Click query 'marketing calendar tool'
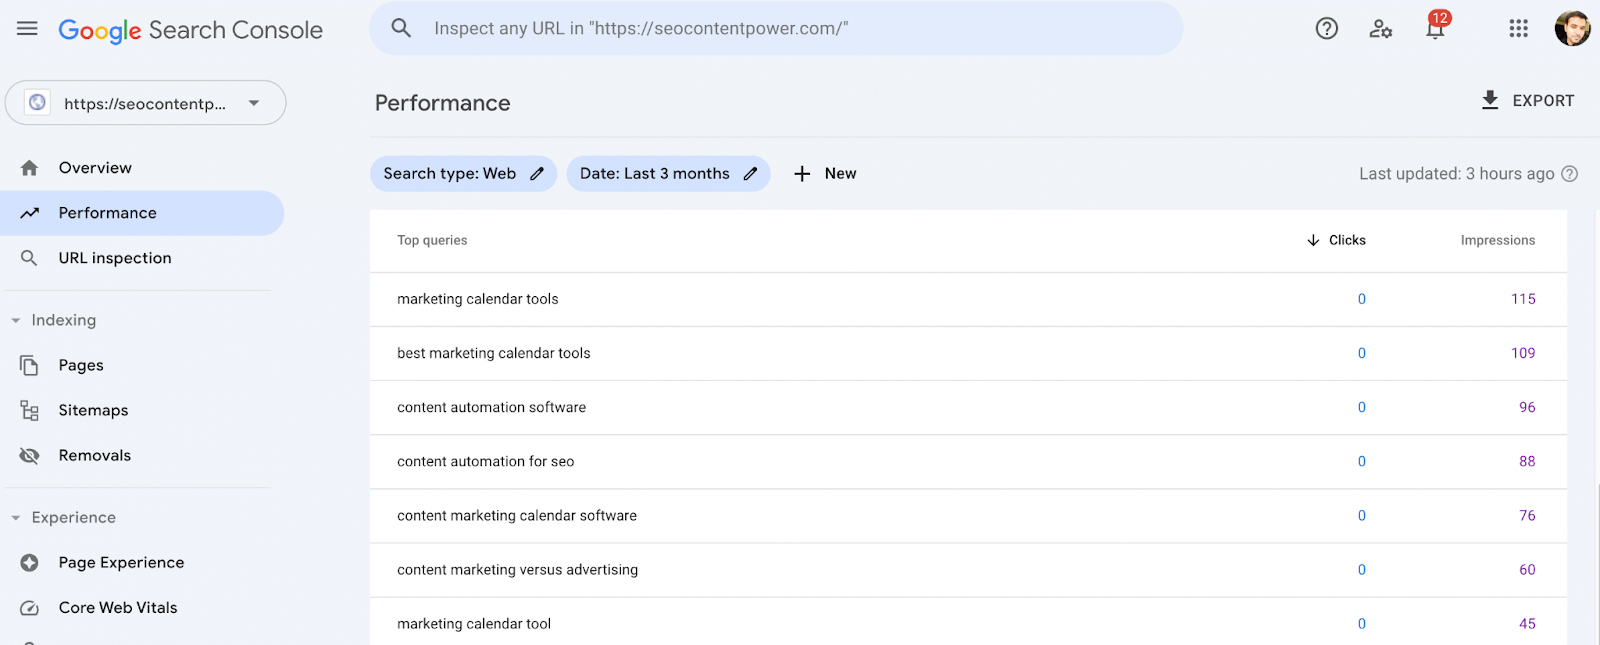 click(474, 624)
